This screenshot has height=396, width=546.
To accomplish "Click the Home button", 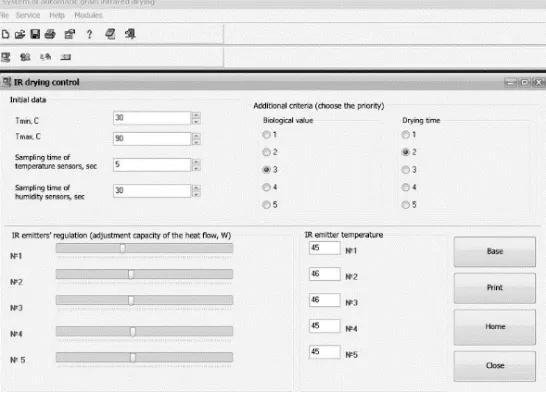I will pos(494,327).
